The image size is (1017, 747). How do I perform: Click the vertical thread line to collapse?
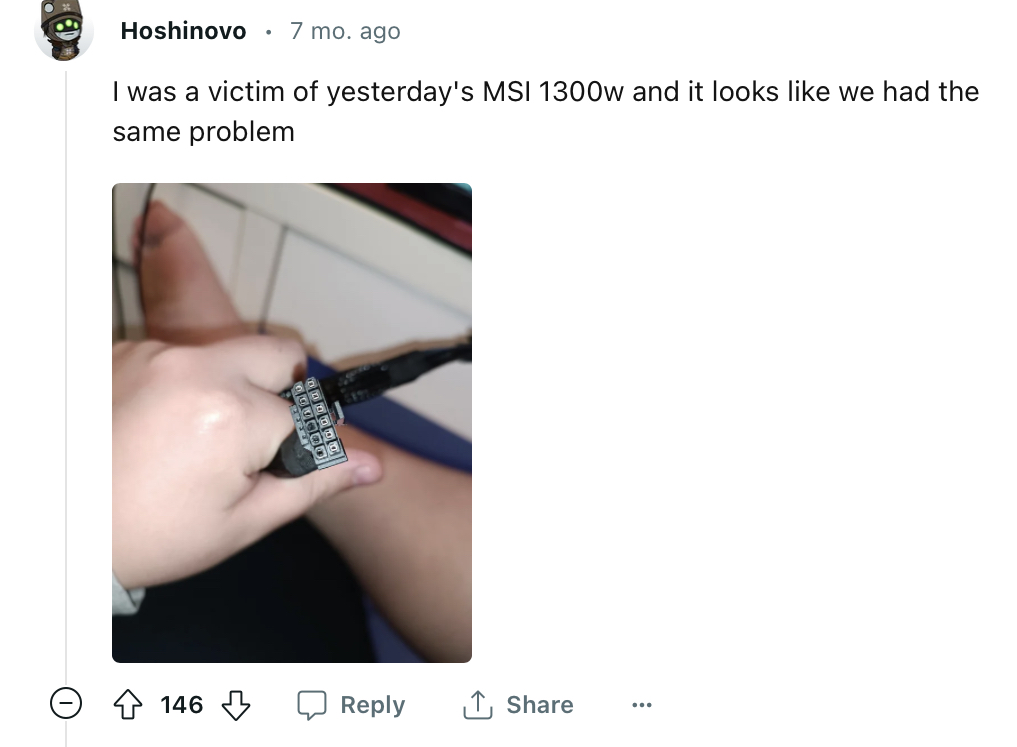tap(66, 376)
